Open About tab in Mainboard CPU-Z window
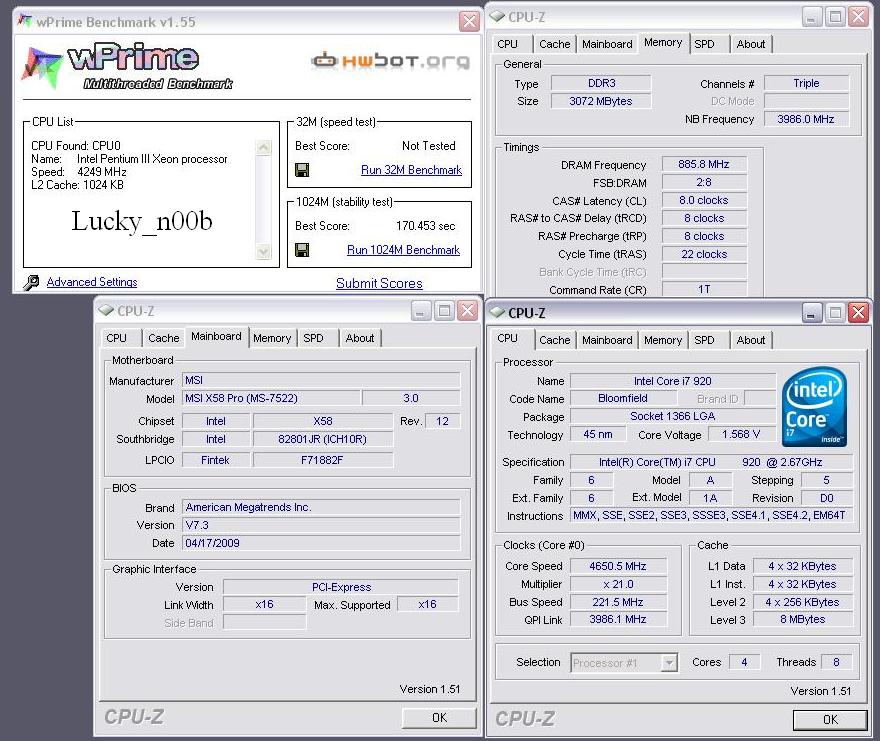The image size is (880, 741). click(x=360, y=338)
